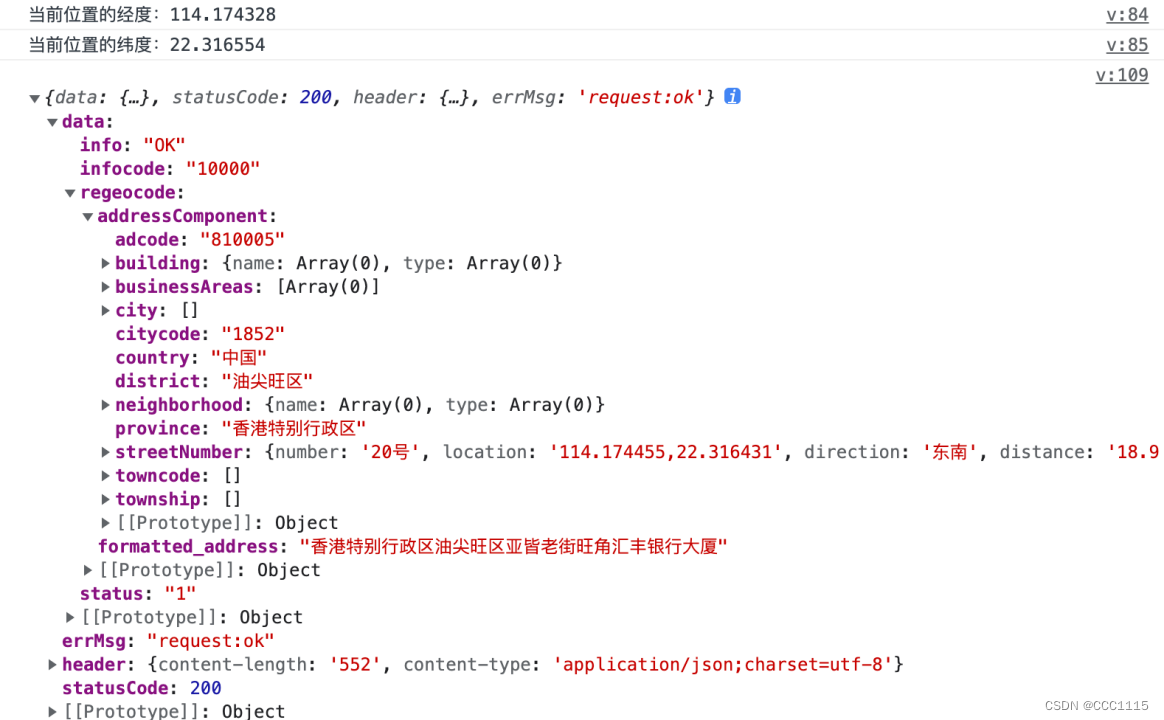Screen dimensions: 1164x720
Task: Select the status "1" value
Action: [180, 594]
